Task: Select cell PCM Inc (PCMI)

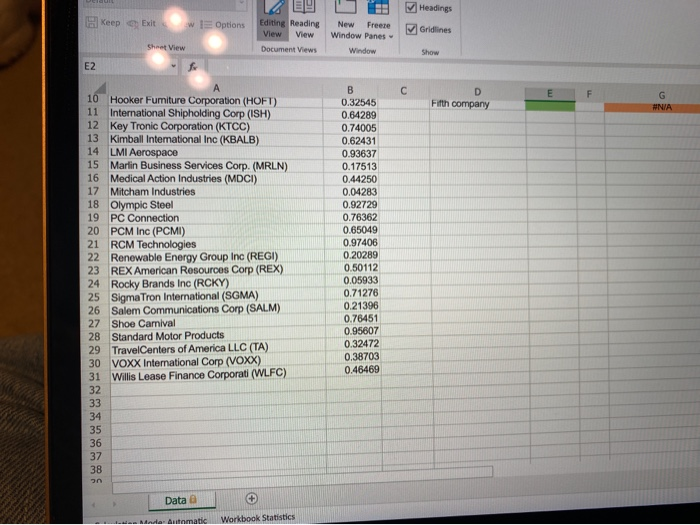Action: [x=217, y=231]
